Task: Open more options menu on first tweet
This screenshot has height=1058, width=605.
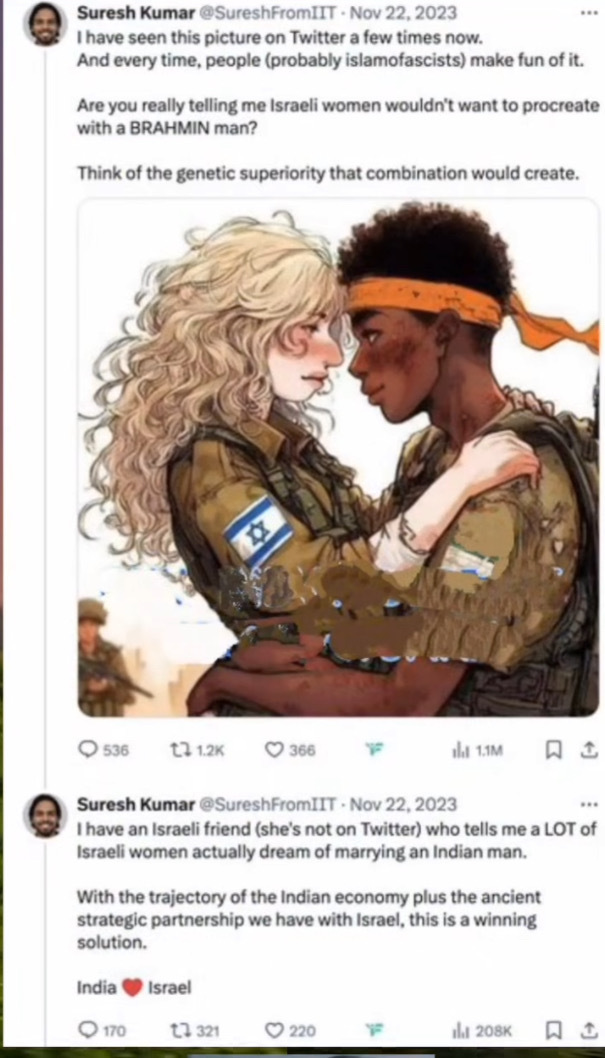Action: 589,12
